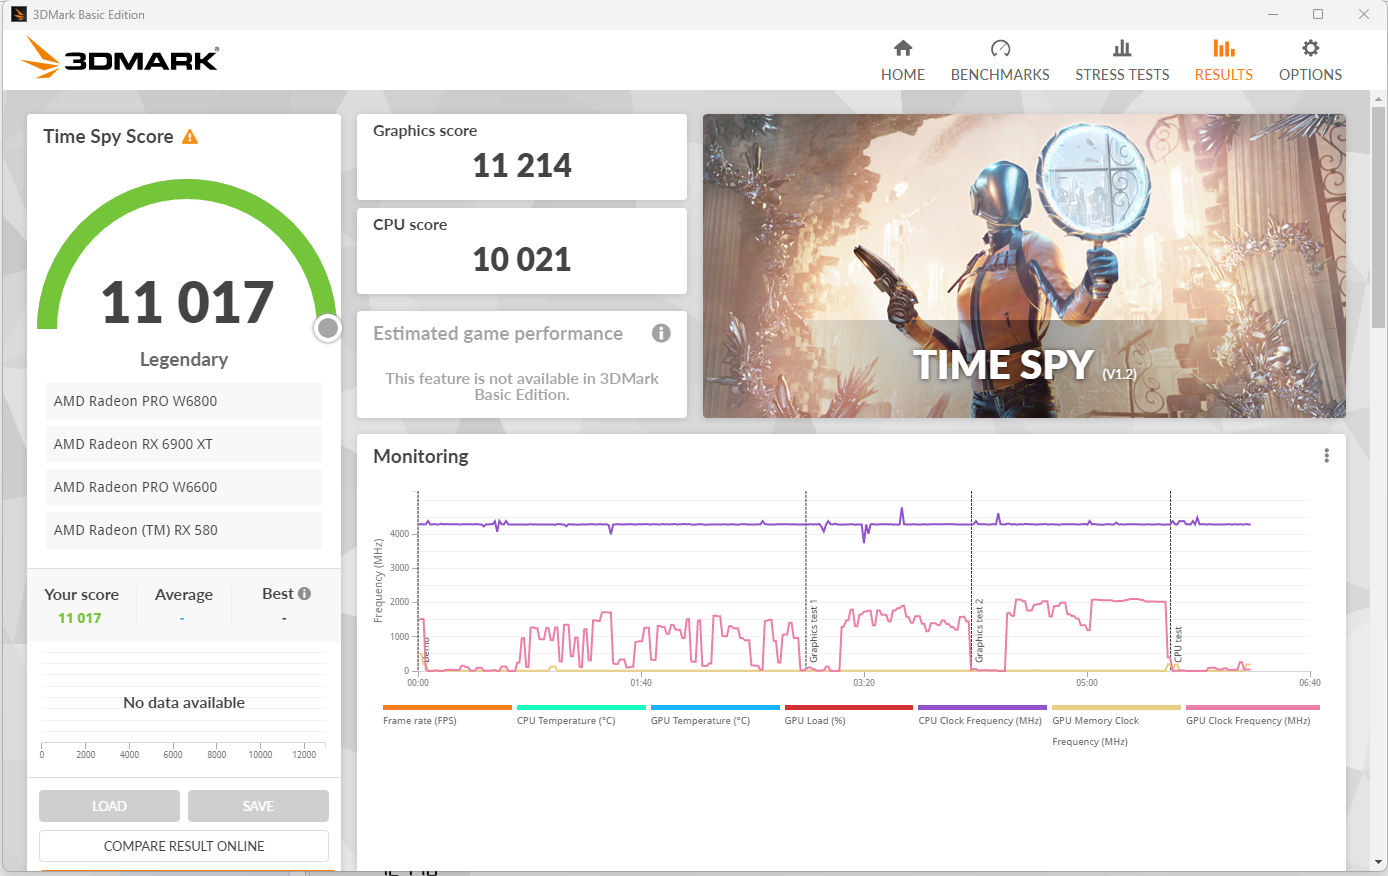Viewport: 1388px width, 876px height.
Task: Click COMPARE RESULT ONLINE button
Action: coord(184,846)
